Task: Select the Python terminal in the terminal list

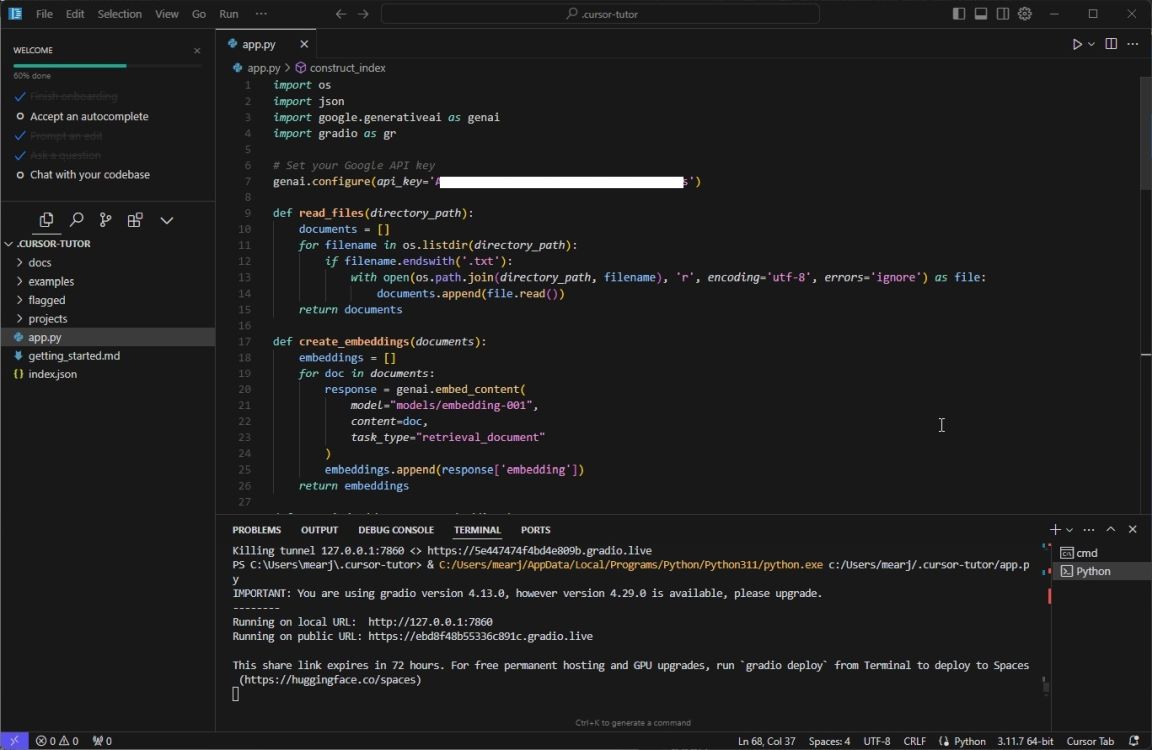Action: (x=1093, y=571)
